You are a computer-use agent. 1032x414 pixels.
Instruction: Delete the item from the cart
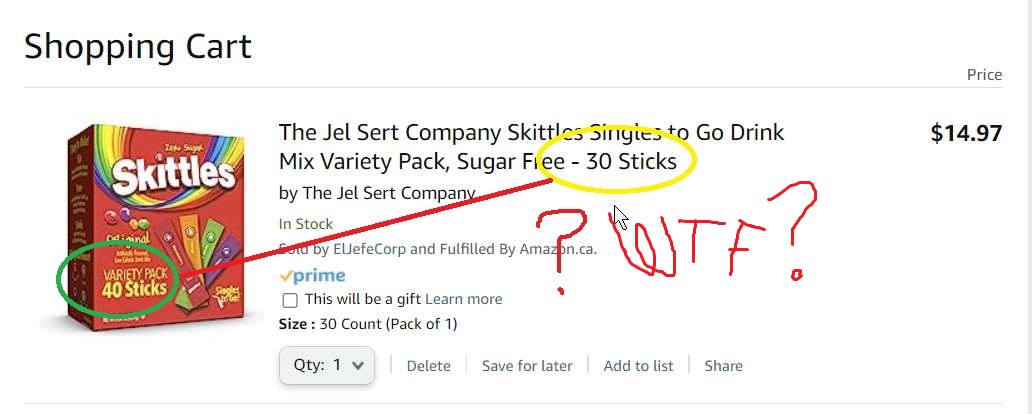pos(428,366)
